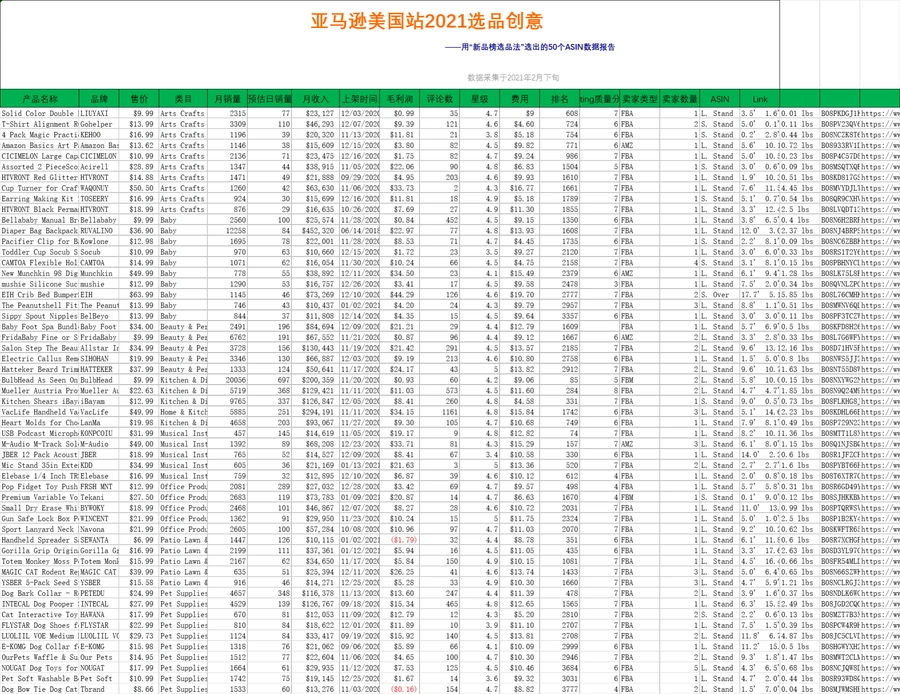Select the 毛利润 column header
The width and height of the screenshot is (900, 694).
tap(399, 99)
